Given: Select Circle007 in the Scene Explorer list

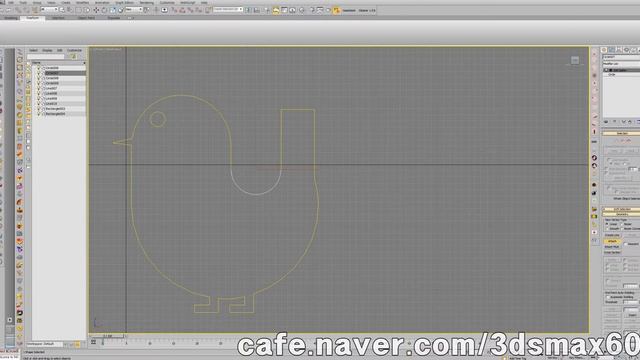Looking at the screenshot, I should 52,73.
